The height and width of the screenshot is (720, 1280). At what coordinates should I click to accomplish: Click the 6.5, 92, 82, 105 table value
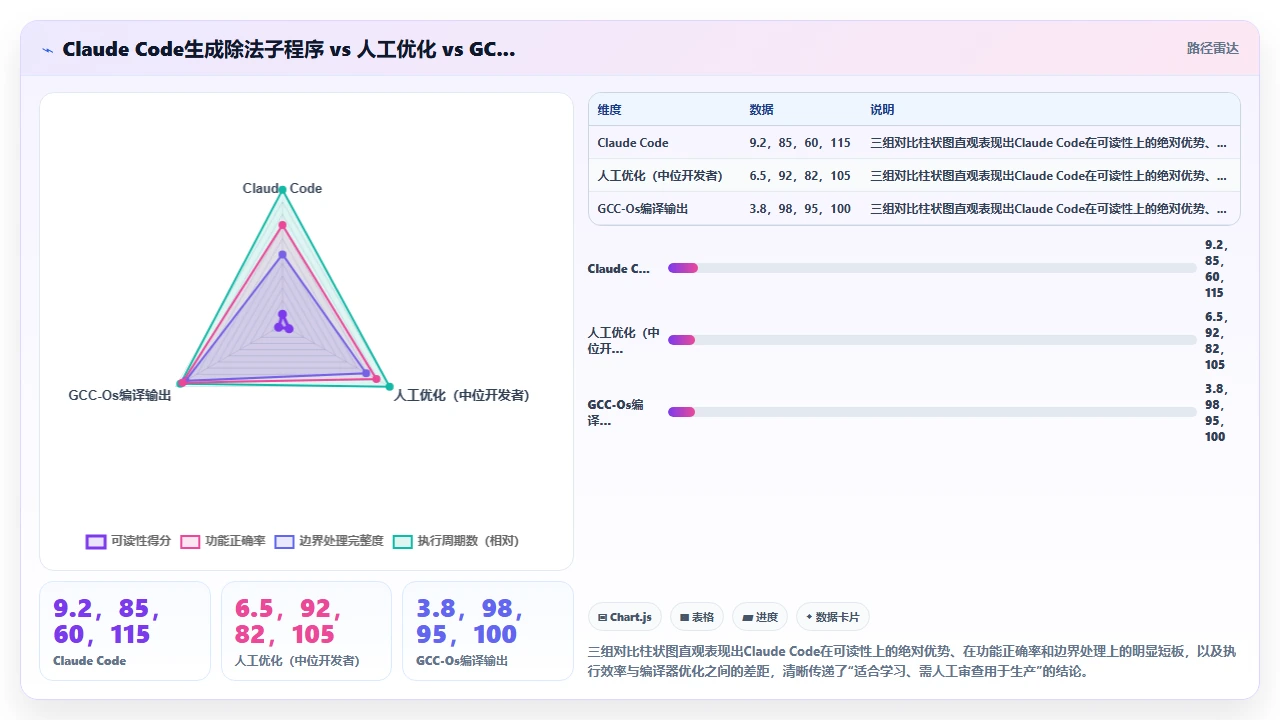(800, 176)
